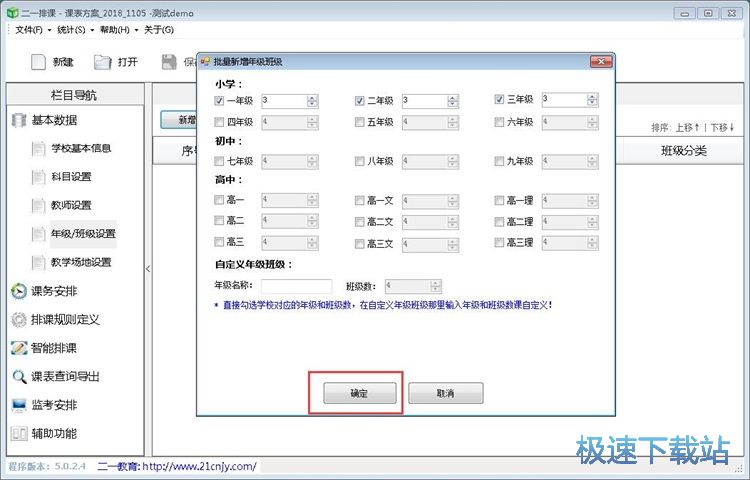The image size is (750, 480).
Task: Click the 栏目导航 panel header
Action: 74,95
